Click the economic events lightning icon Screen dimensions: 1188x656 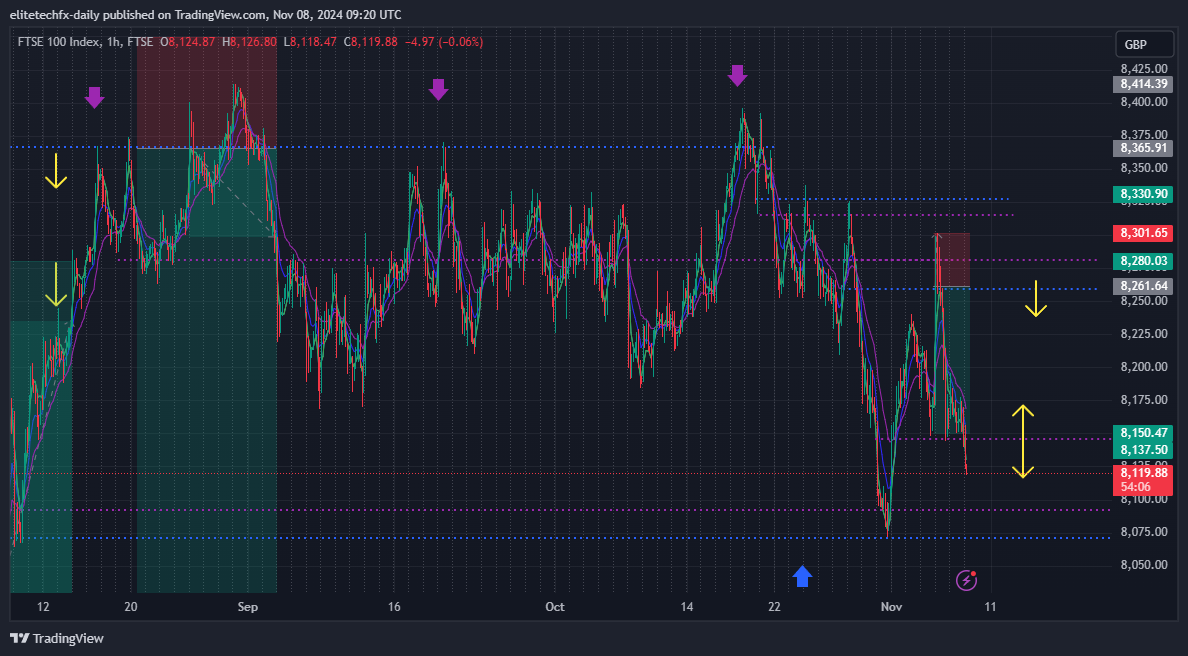(966, 580)
